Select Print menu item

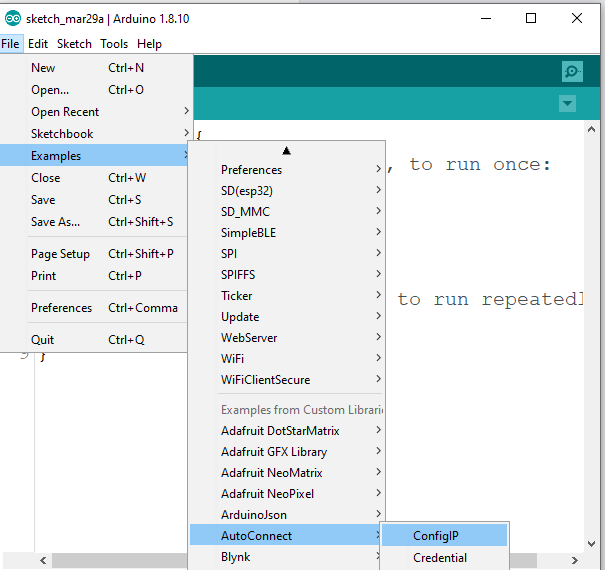[x=95, y=276]
